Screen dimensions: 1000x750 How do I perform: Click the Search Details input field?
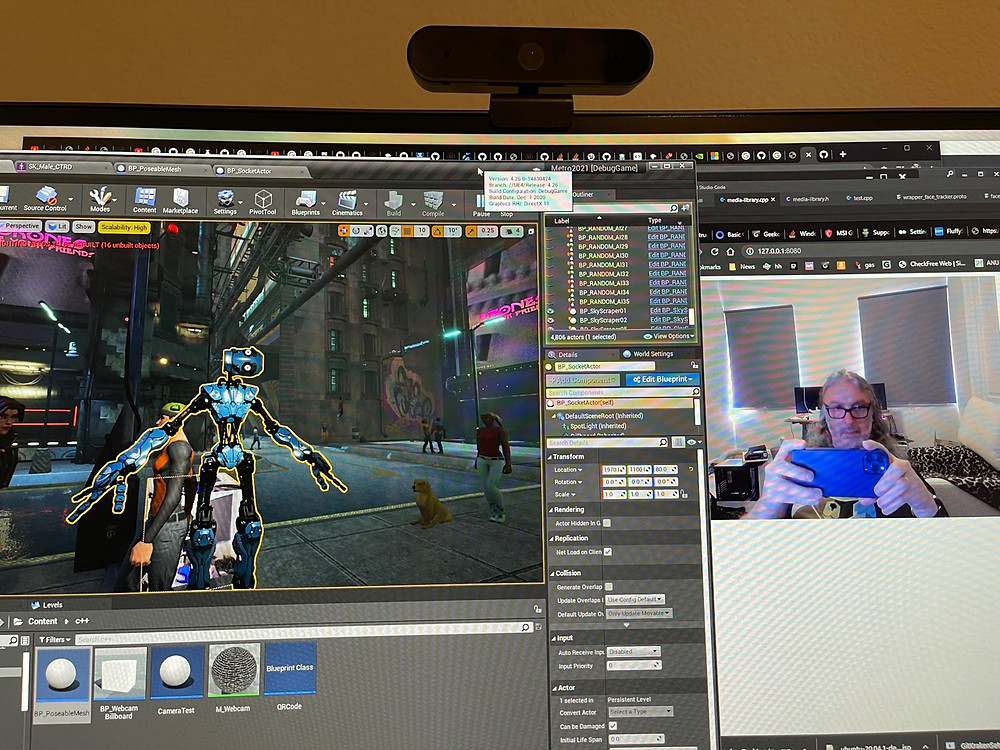(x=608, y=442)
